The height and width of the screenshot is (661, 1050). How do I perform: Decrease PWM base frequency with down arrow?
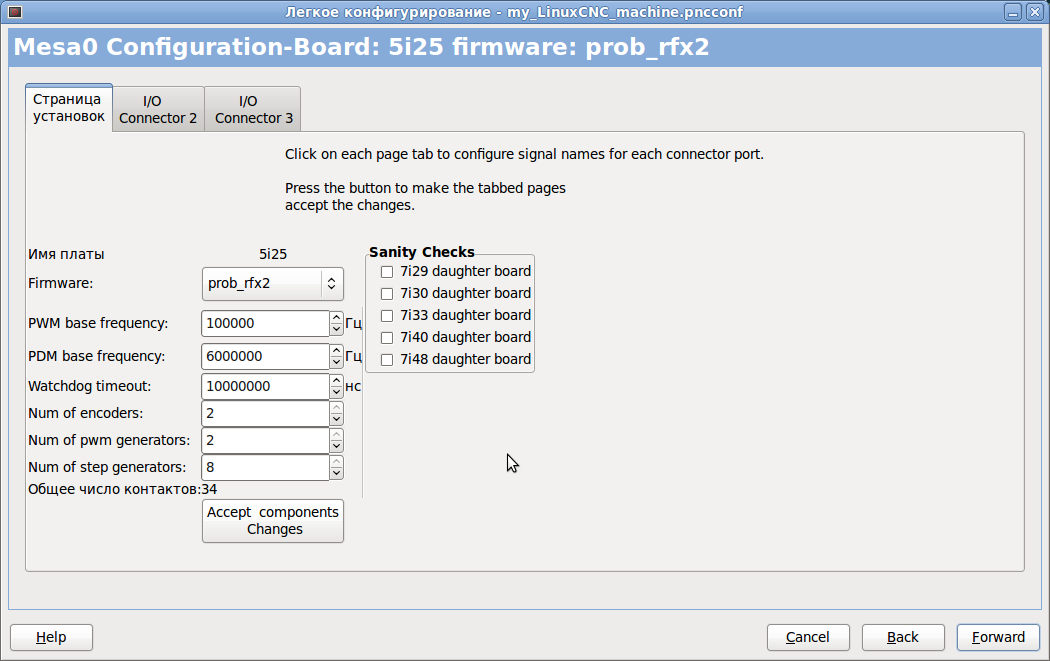pos(336,329)
